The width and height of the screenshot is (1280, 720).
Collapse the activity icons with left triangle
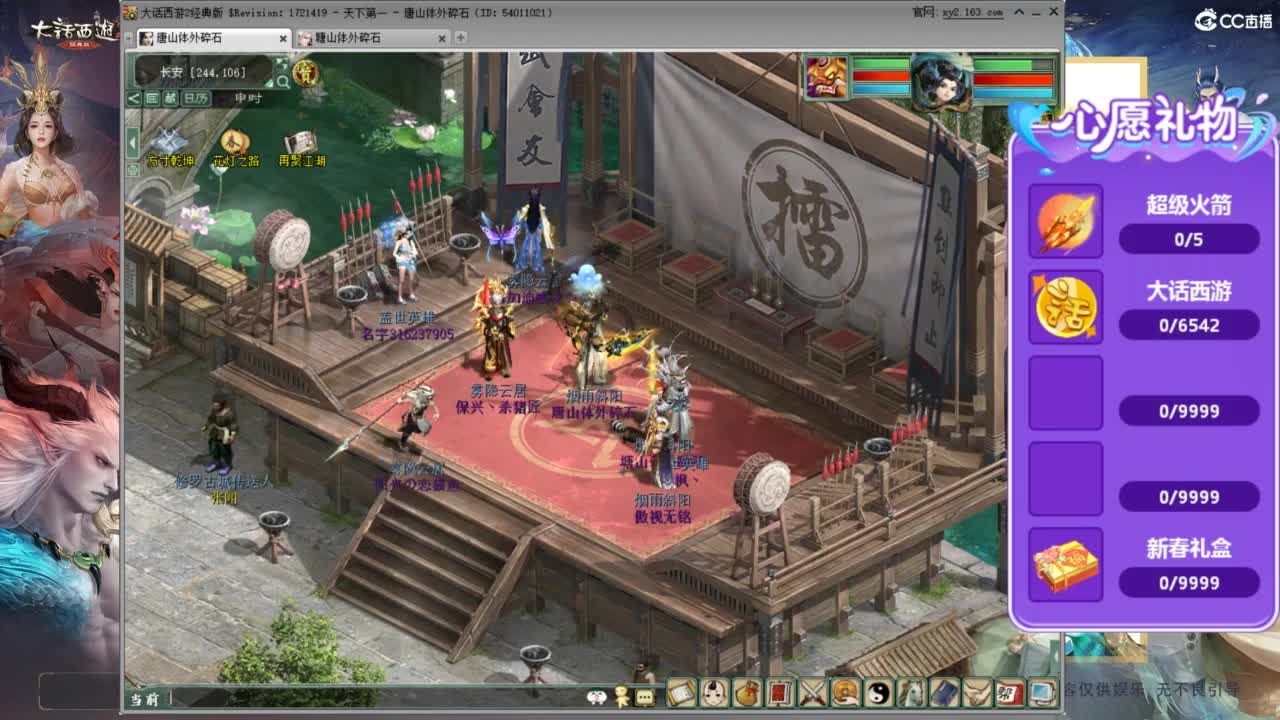coord(132,143)
